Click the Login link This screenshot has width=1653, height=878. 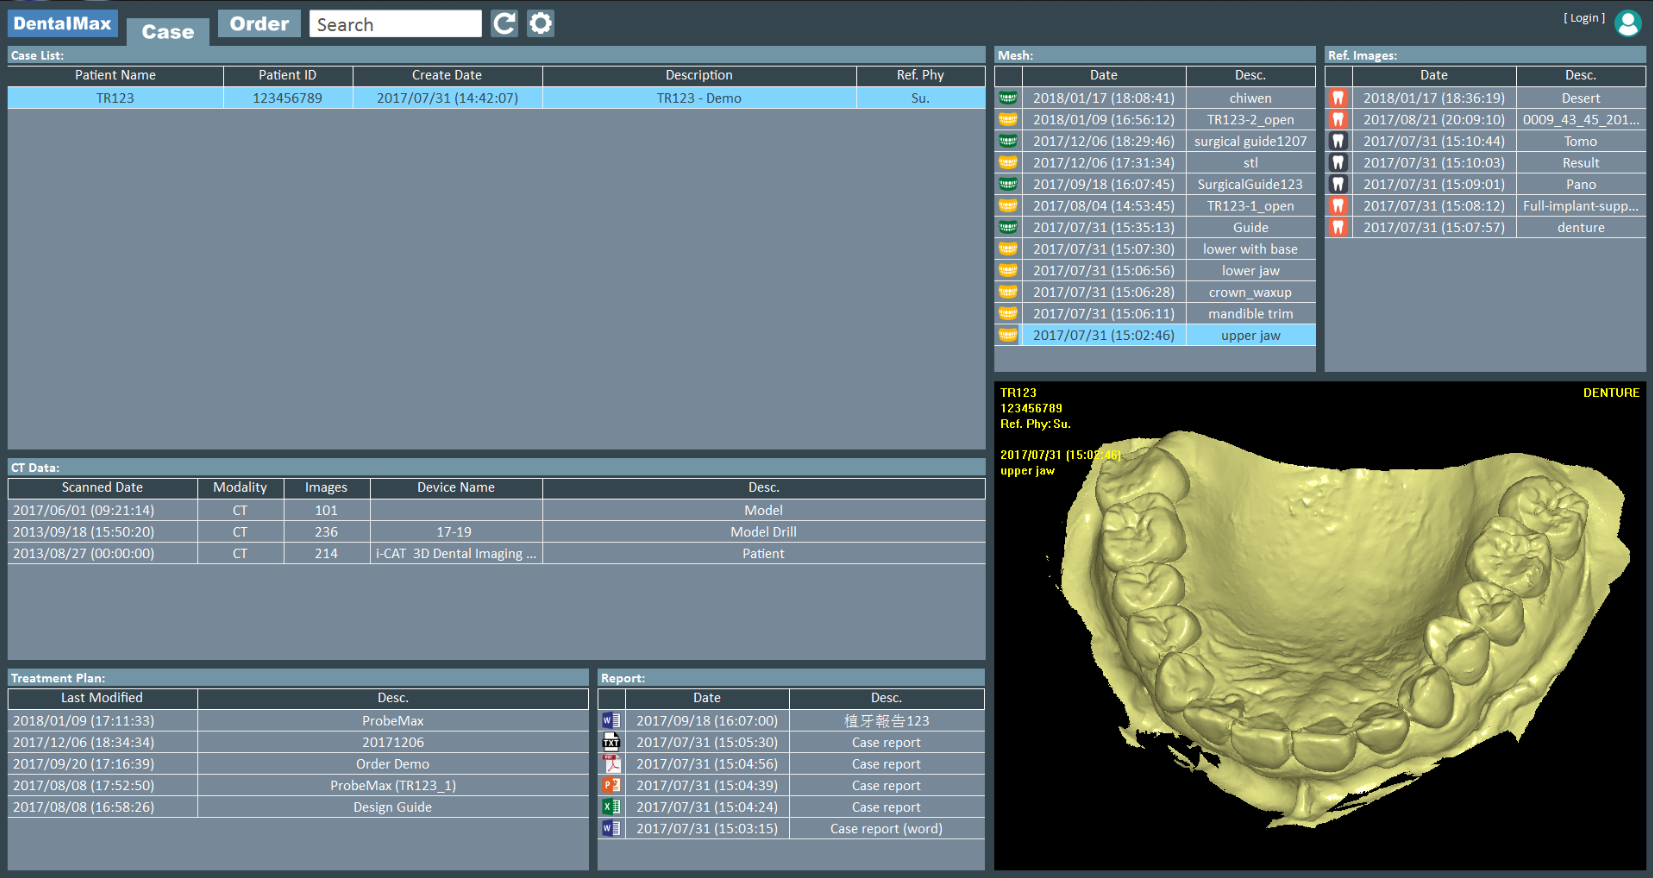[1584, 18]
